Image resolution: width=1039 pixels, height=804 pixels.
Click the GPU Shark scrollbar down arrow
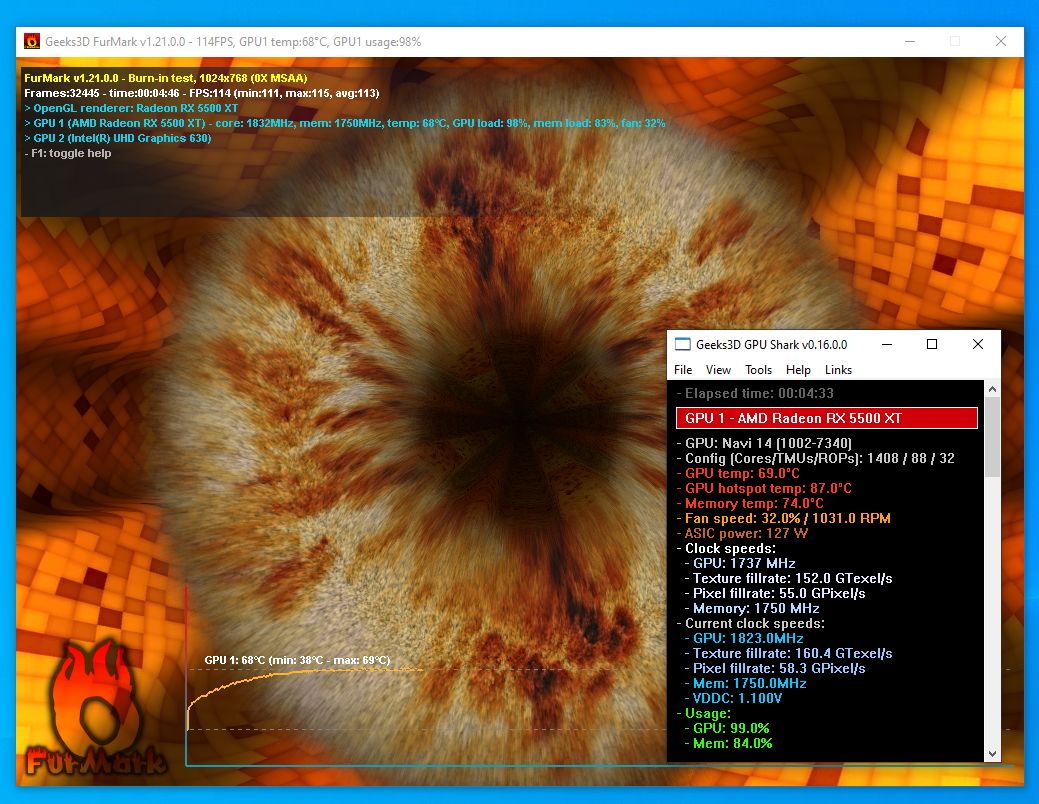point(992,754)
